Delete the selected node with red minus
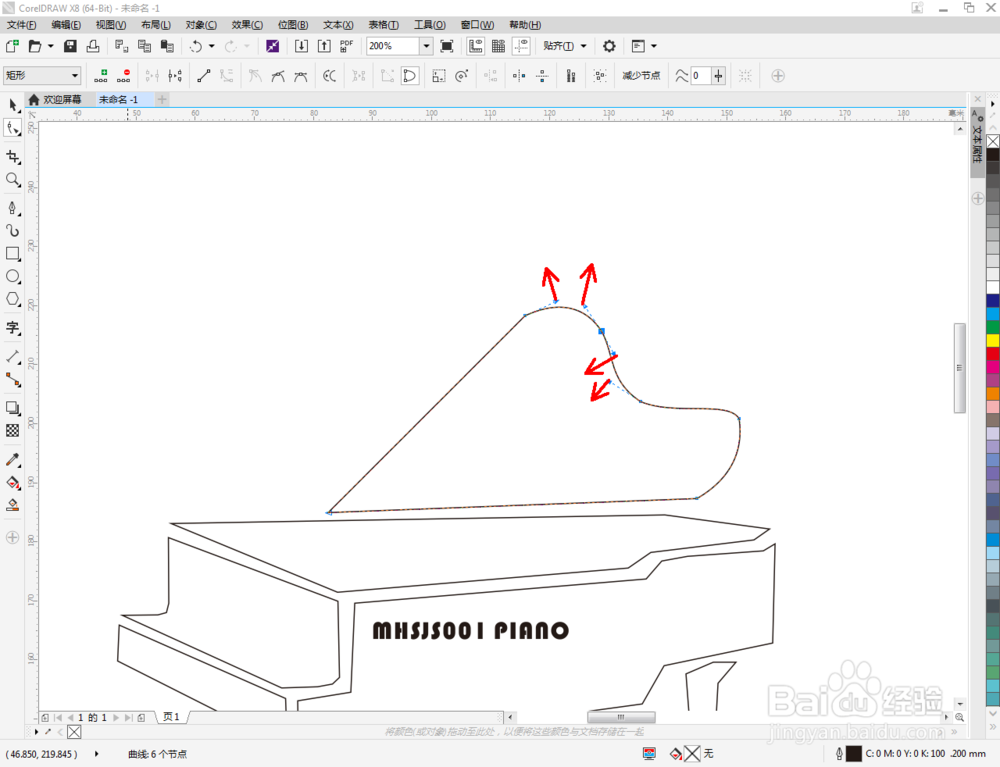This screenshot has width=1000, height=767. [x=124, y=76]
